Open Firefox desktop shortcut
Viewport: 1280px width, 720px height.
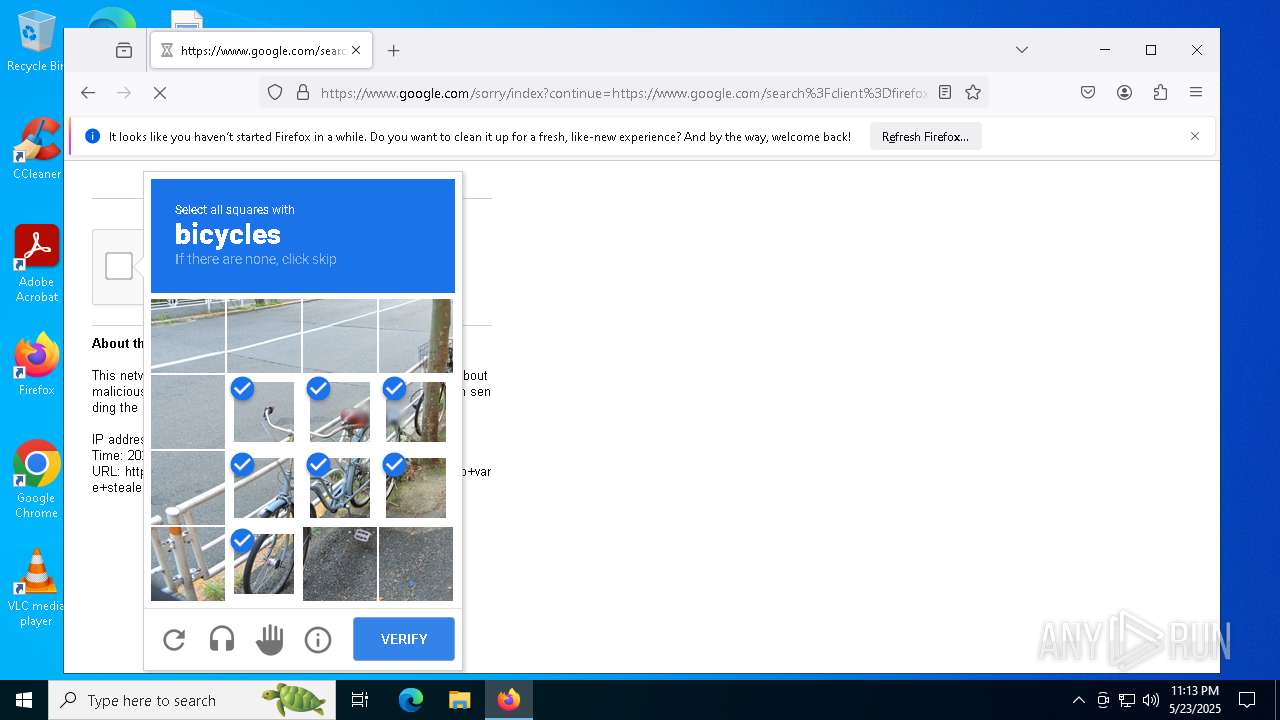pos(36,365)
